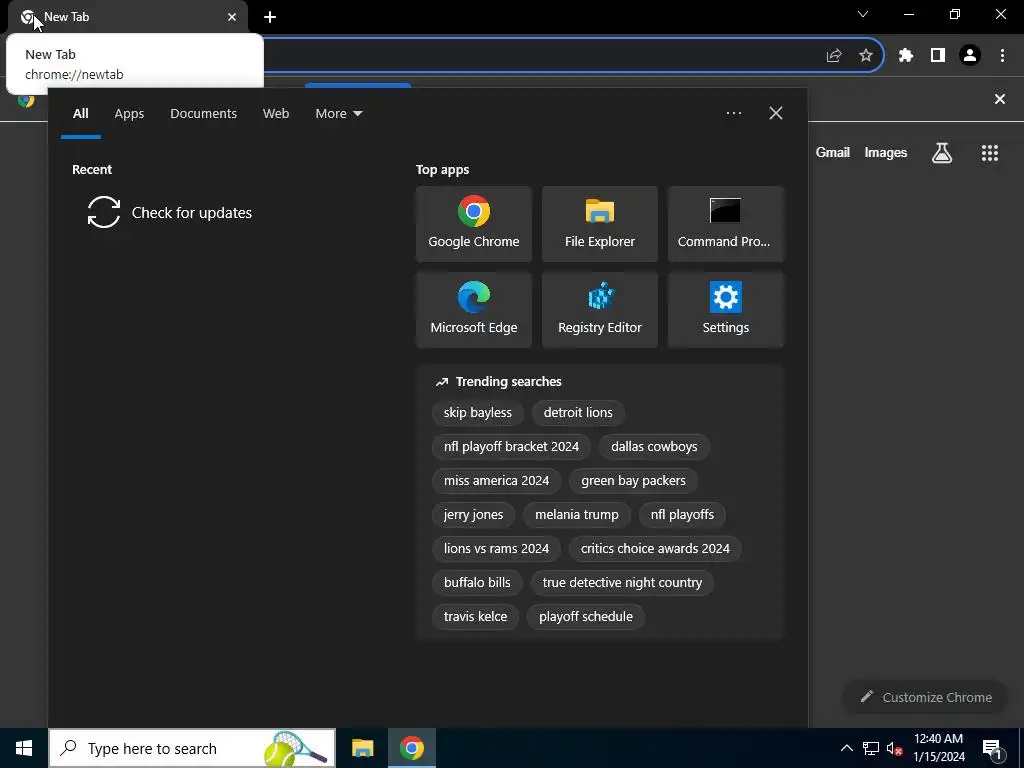Image resolution: width=1024 pixels, height=768 pixels.
Task: Launch Microsoft Edge tile
Action: (x=473, y=310)
